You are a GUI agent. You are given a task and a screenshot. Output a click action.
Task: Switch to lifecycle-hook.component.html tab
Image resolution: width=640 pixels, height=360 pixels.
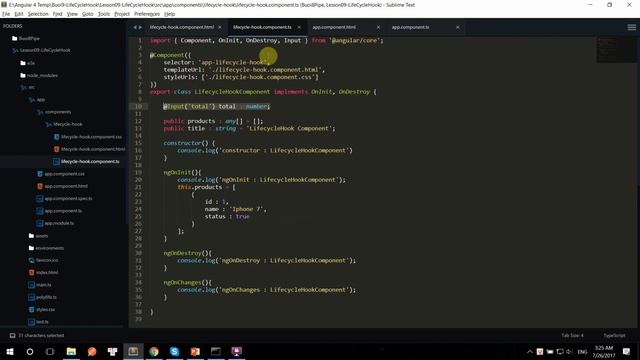[182, 27]
